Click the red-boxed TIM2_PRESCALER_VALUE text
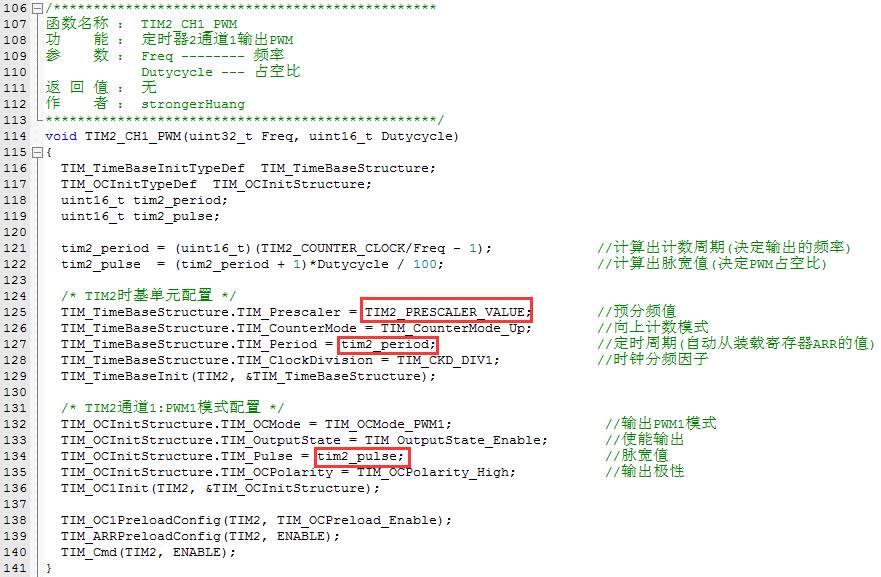This screenshot has height=577, width=881. click(x=446, y=312)
